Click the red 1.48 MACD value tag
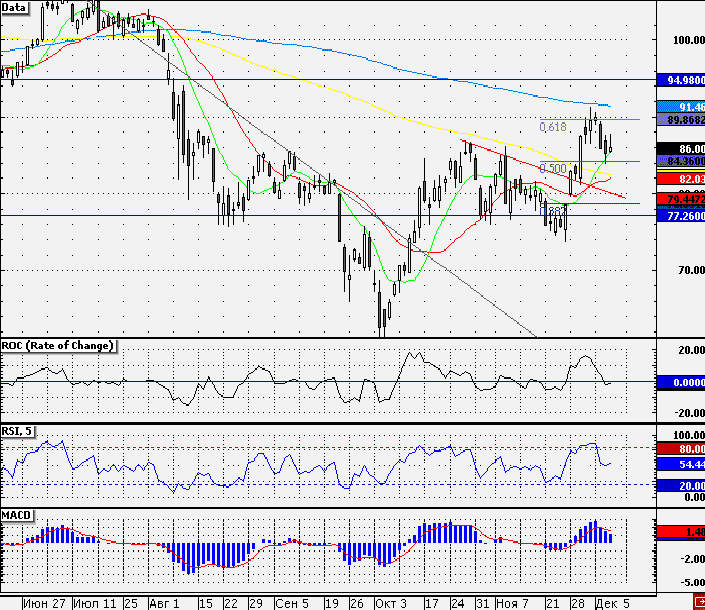705x610 pixels. click(681, 532)
